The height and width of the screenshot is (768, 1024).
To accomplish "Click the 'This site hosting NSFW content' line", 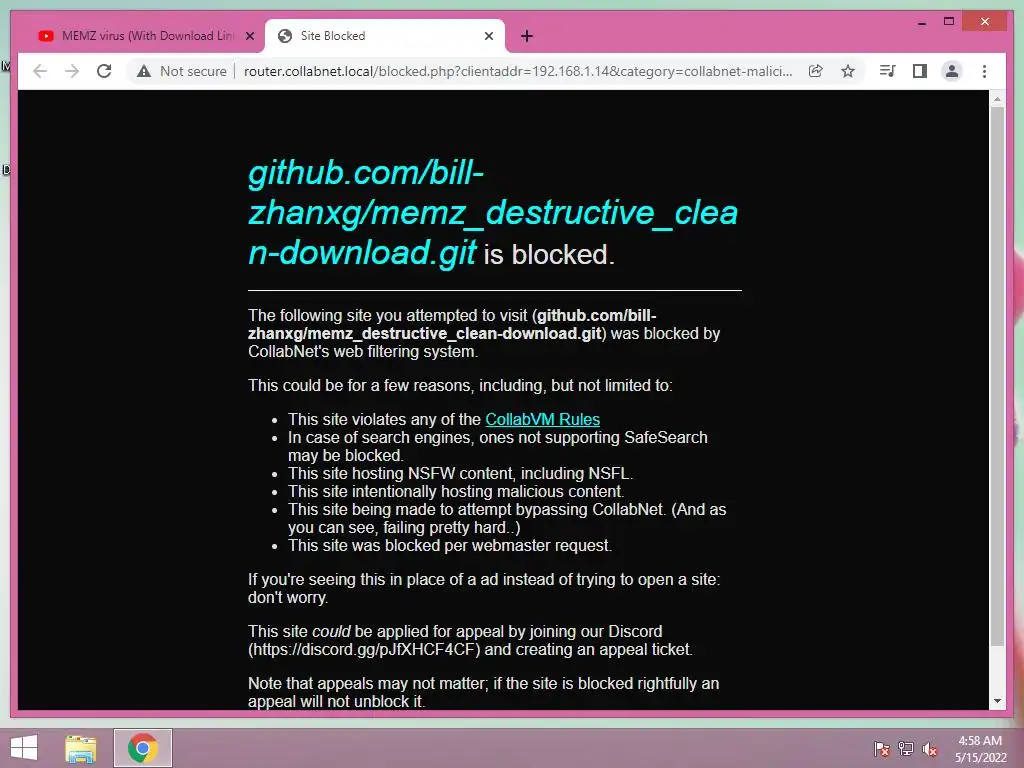I will click(460, 473).
